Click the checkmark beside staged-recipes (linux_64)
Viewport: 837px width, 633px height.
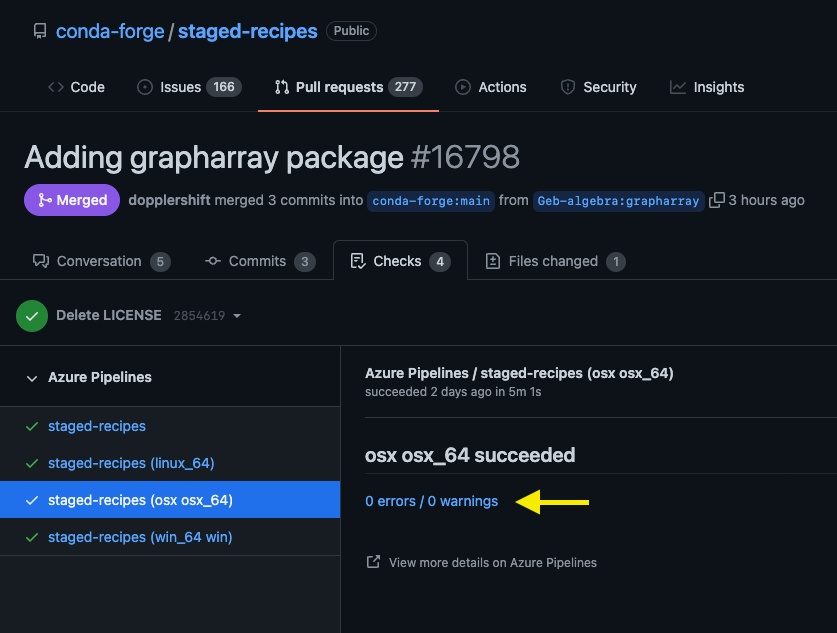pyautogui.click(x=32, y=463)
